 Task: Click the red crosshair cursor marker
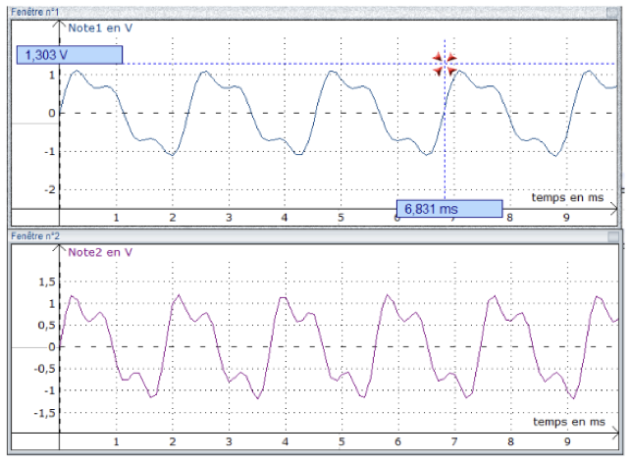pos(445,64)
